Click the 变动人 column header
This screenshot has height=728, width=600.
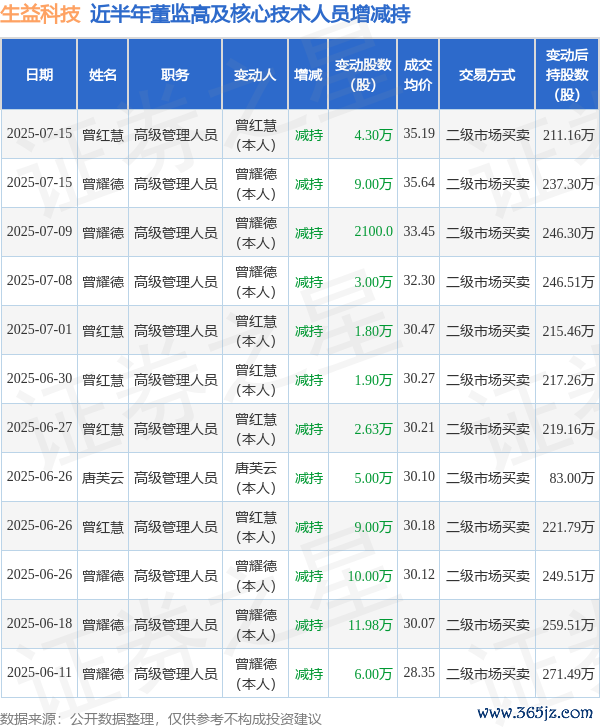tap(255, 75)
